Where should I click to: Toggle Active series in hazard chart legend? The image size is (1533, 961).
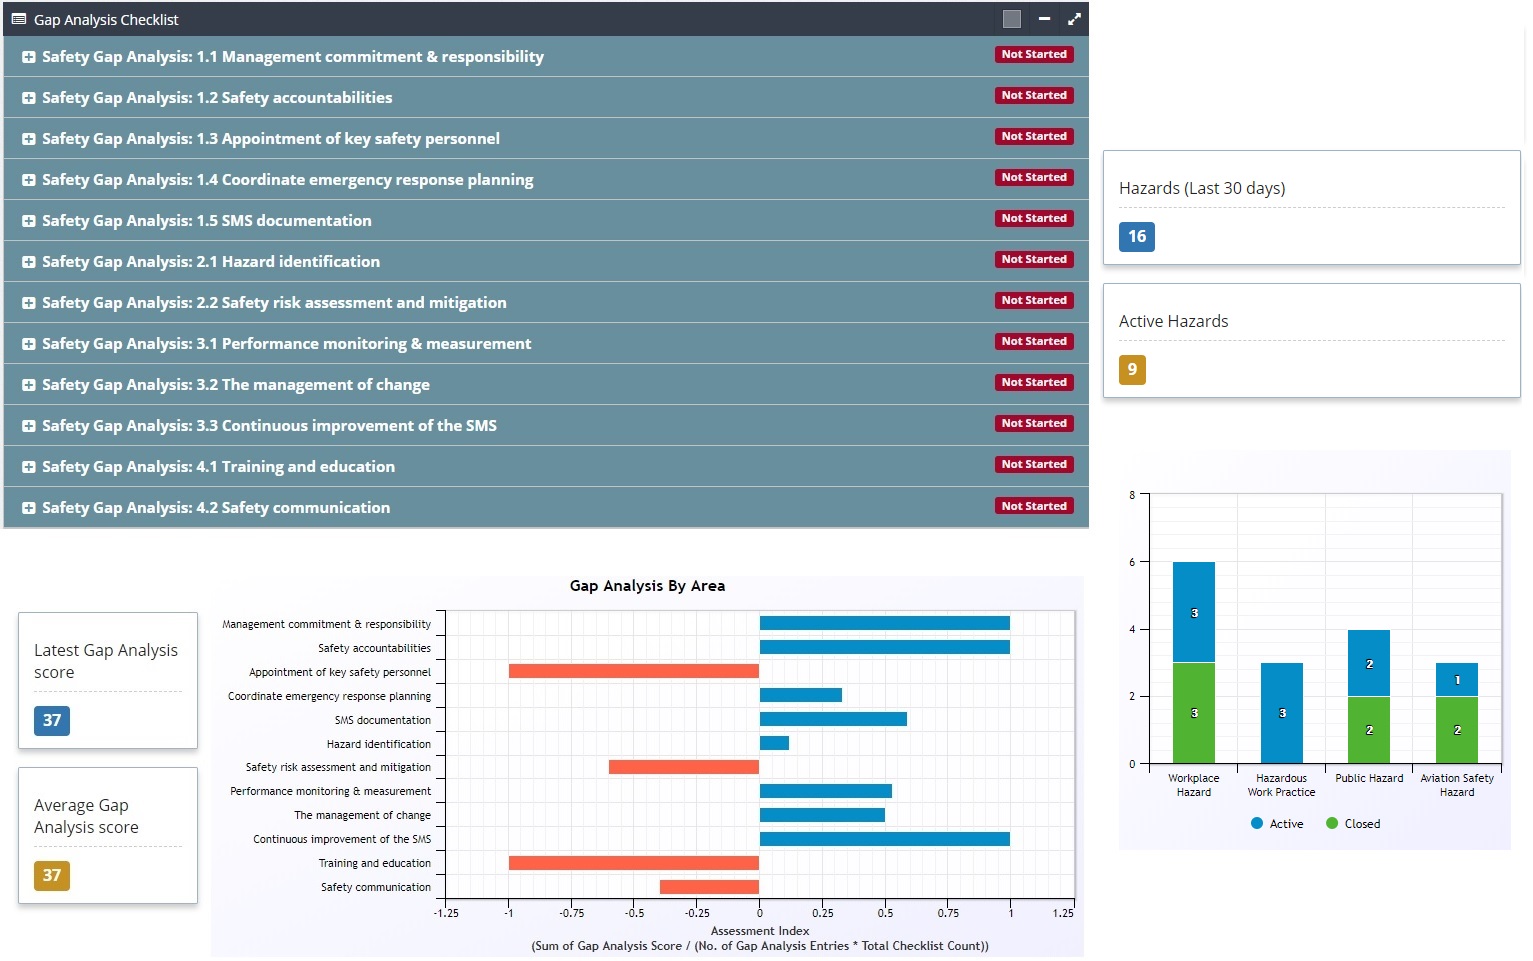(1277, 824)
